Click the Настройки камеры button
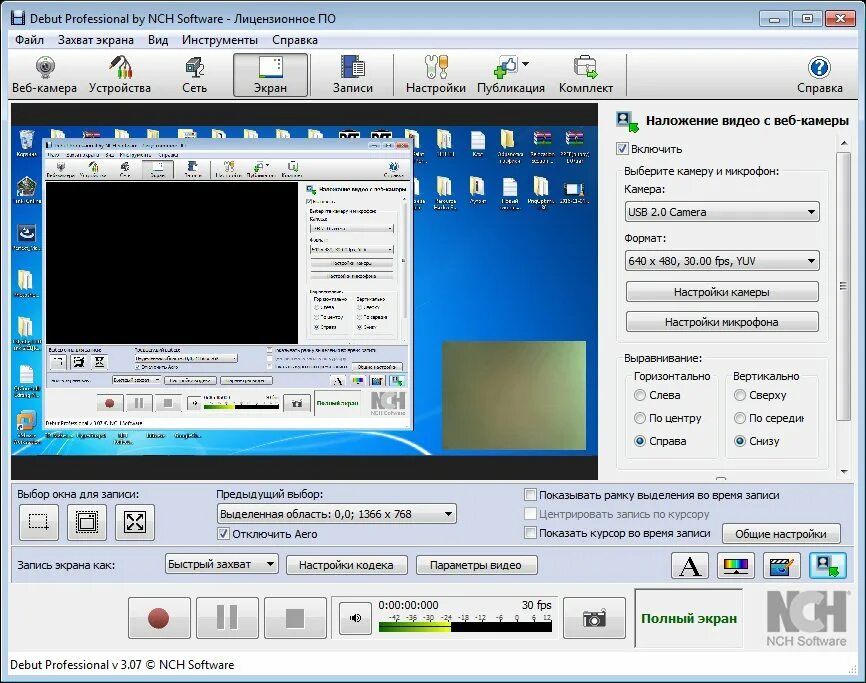Image resolution: width=866 pixels, height=683 pixels. tap(722, 292)
